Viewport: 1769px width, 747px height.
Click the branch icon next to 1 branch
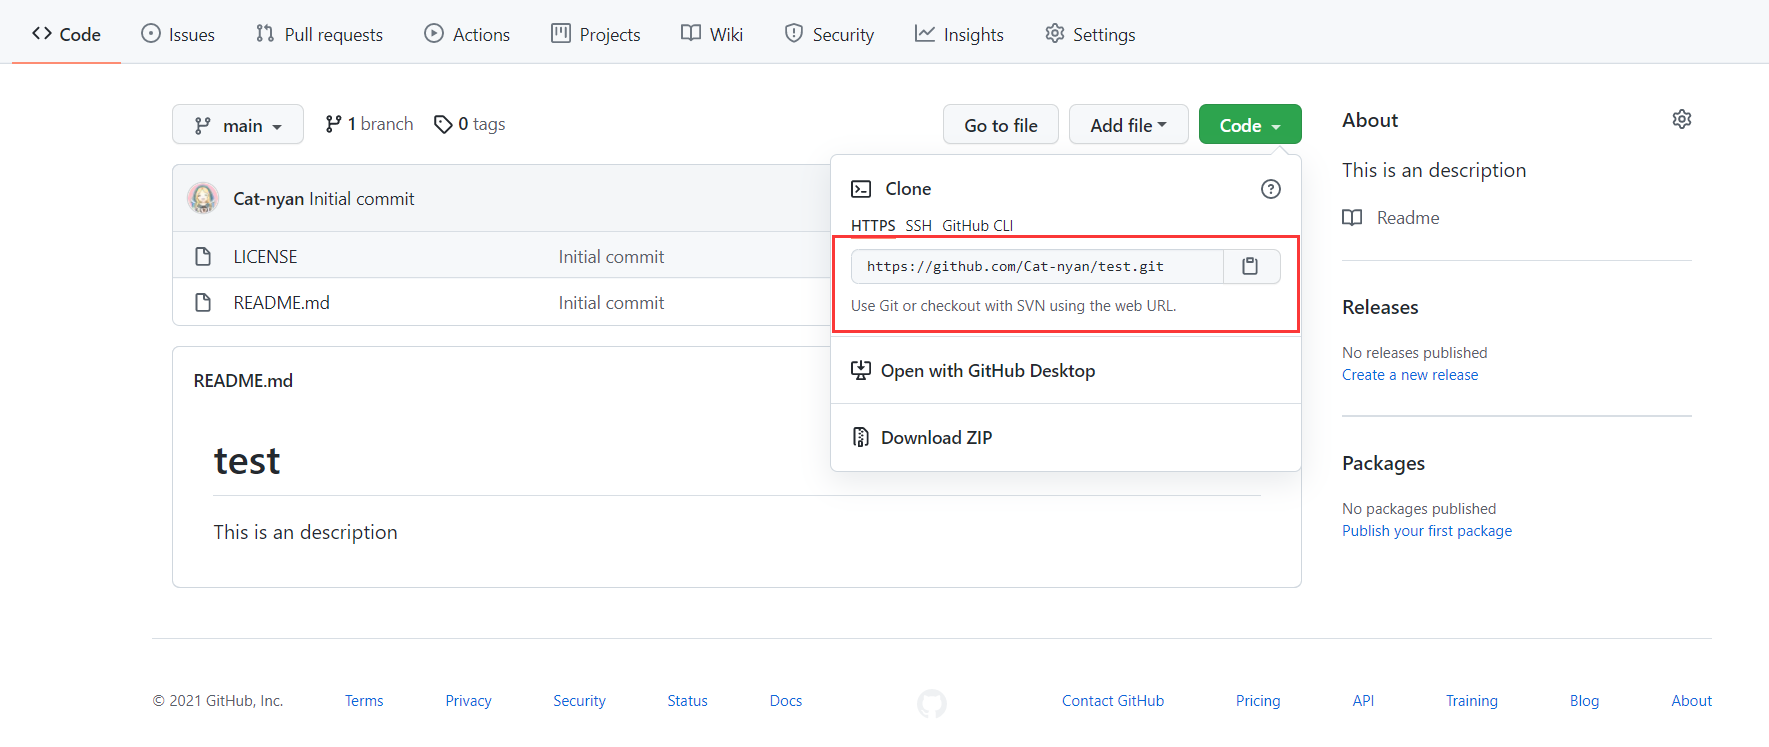[333, 124]
